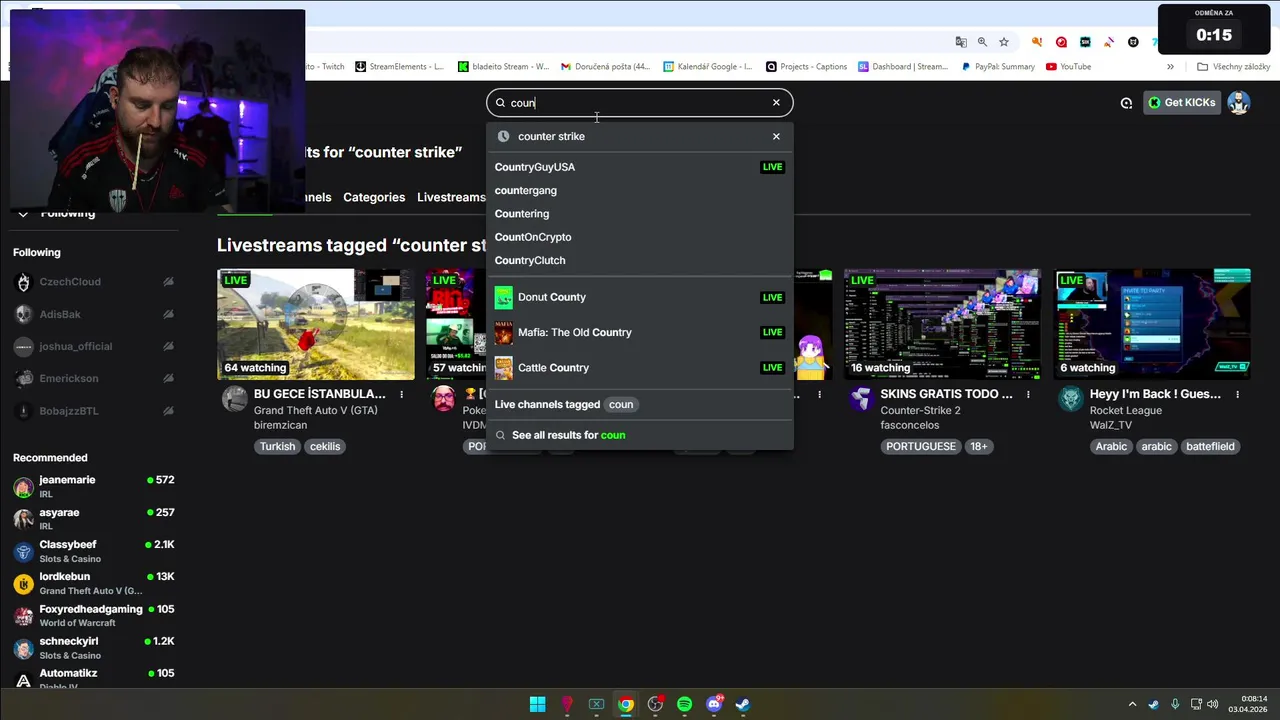Open Mafia: The Old Country category
Viewport: 1280px width, 720px height.
pos(640,332)
